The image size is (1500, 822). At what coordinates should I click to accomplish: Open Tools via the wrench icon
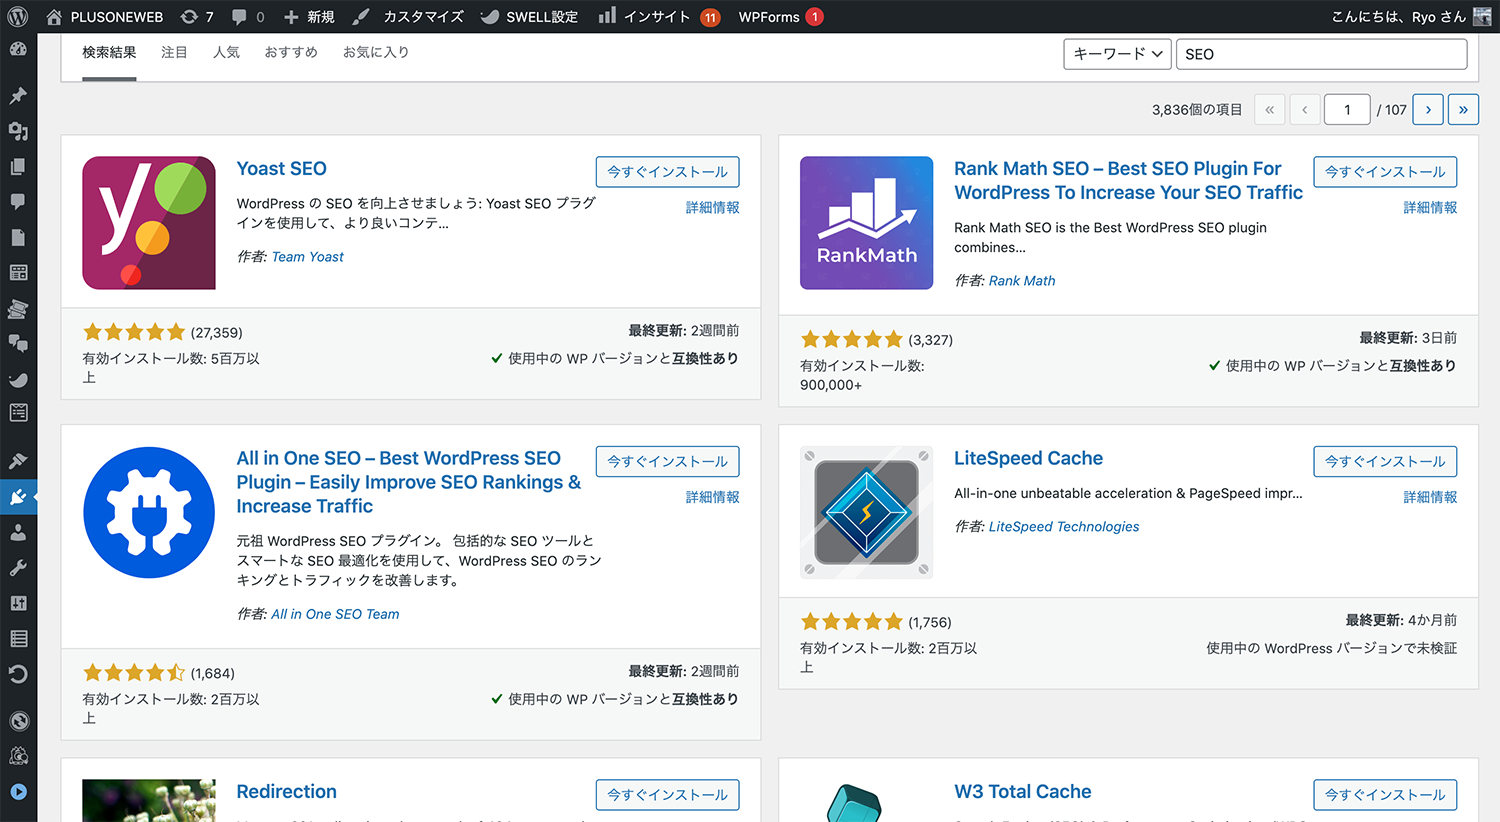(19, 567)
